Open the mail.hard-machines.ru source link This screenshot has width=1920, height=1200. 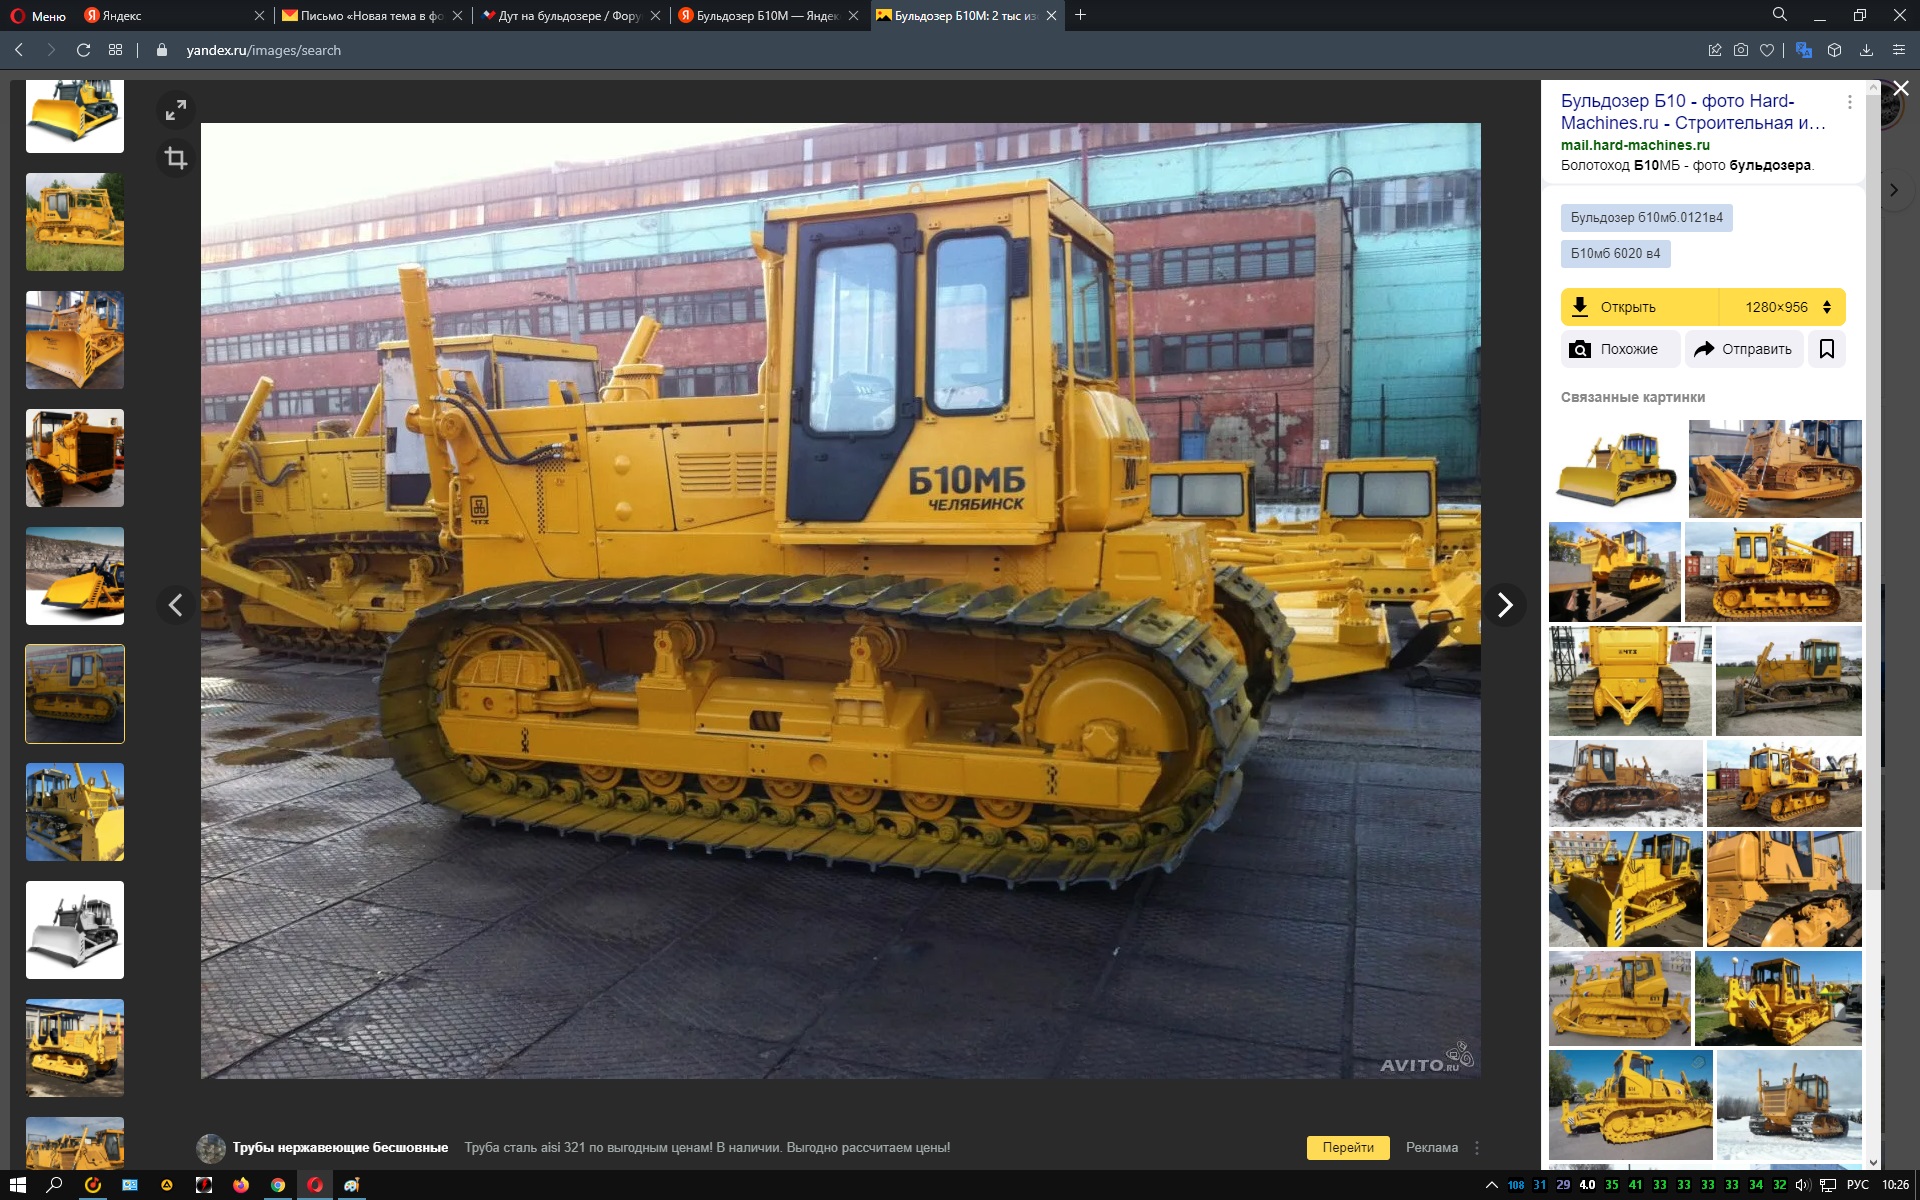1635,145
